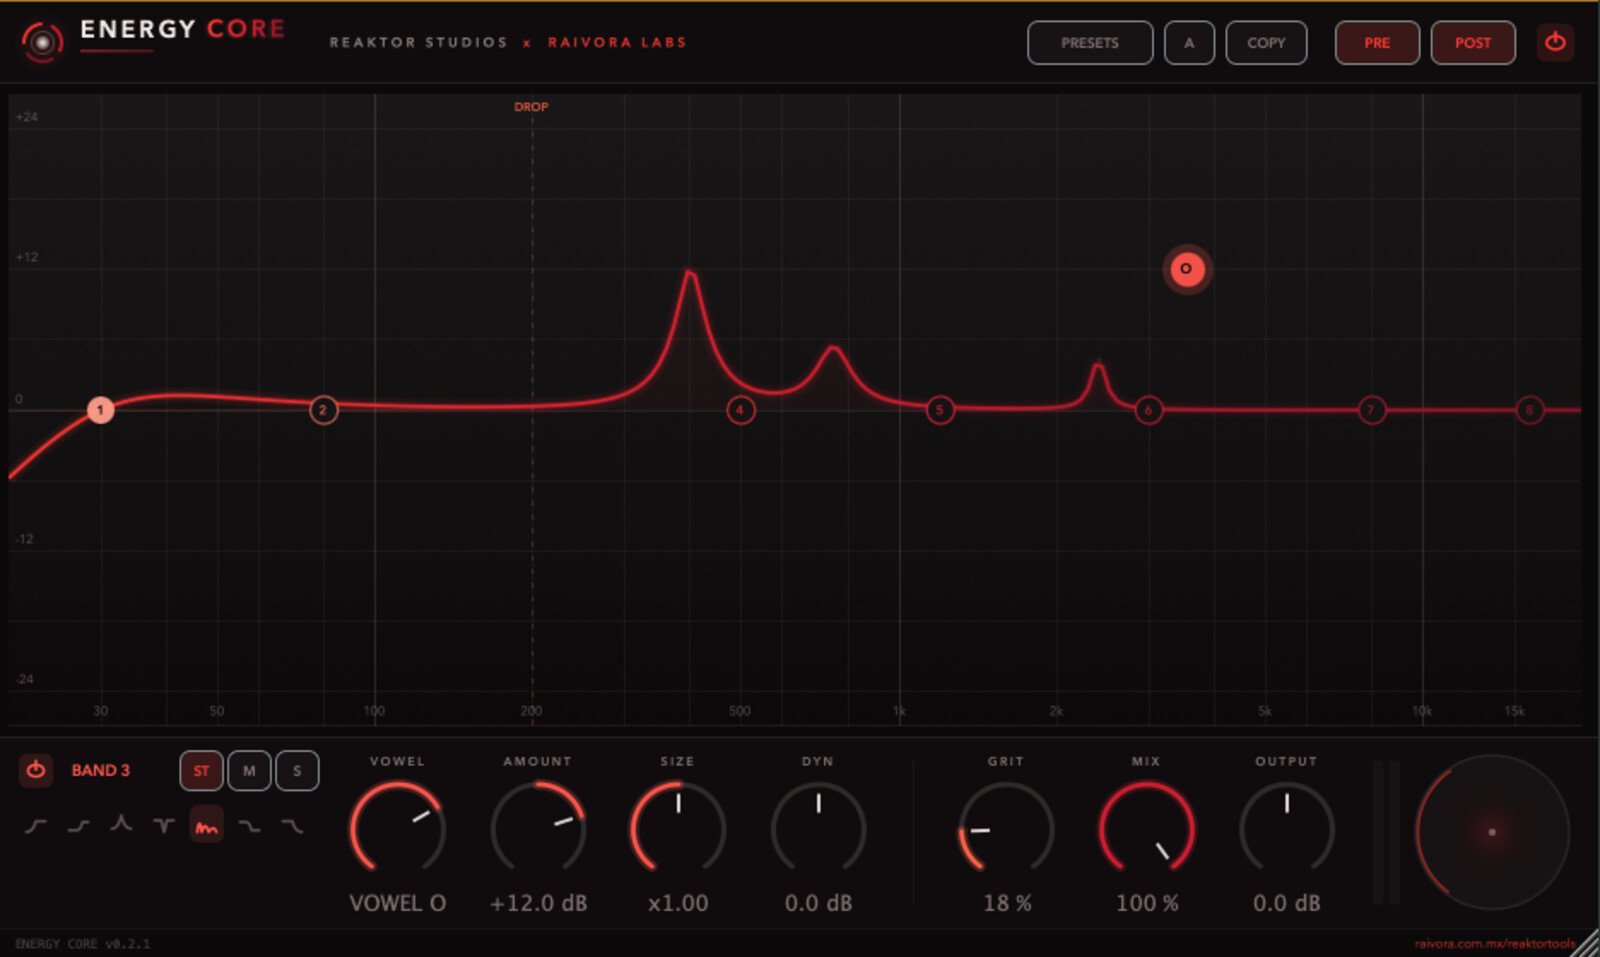Click the SIZE knob
Image resolution: width=1600 pixels, height=957 pixels.
(x=678, y=829)
